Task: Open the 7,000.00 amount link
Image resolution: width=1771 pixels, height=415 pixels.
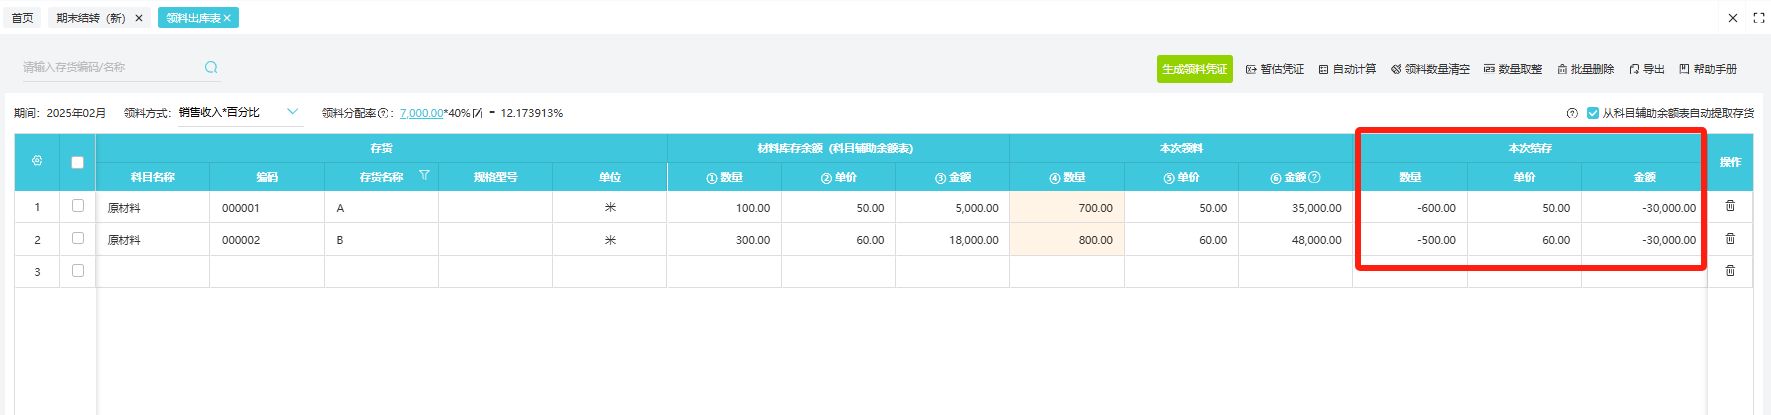Action: click(x=421, y=113)
